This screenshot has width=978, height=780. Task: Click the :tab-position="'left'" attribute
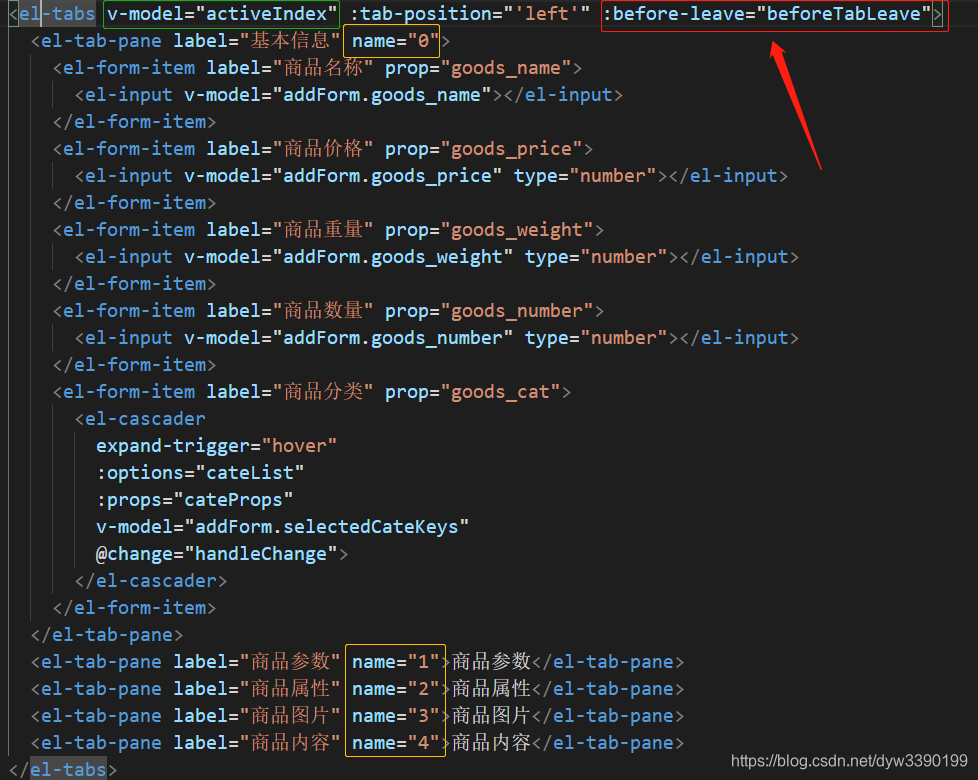(x=470, y=14)
